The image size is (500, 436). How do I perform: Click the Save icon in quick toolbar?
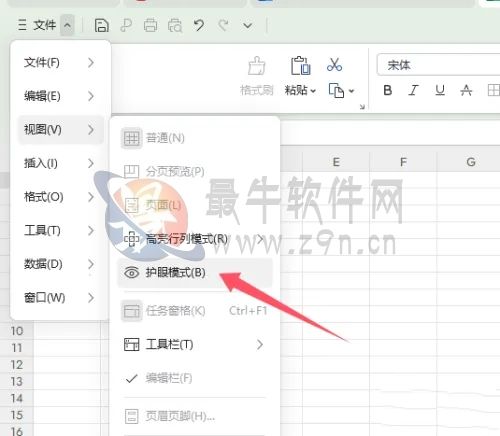[x=101, y=25]
